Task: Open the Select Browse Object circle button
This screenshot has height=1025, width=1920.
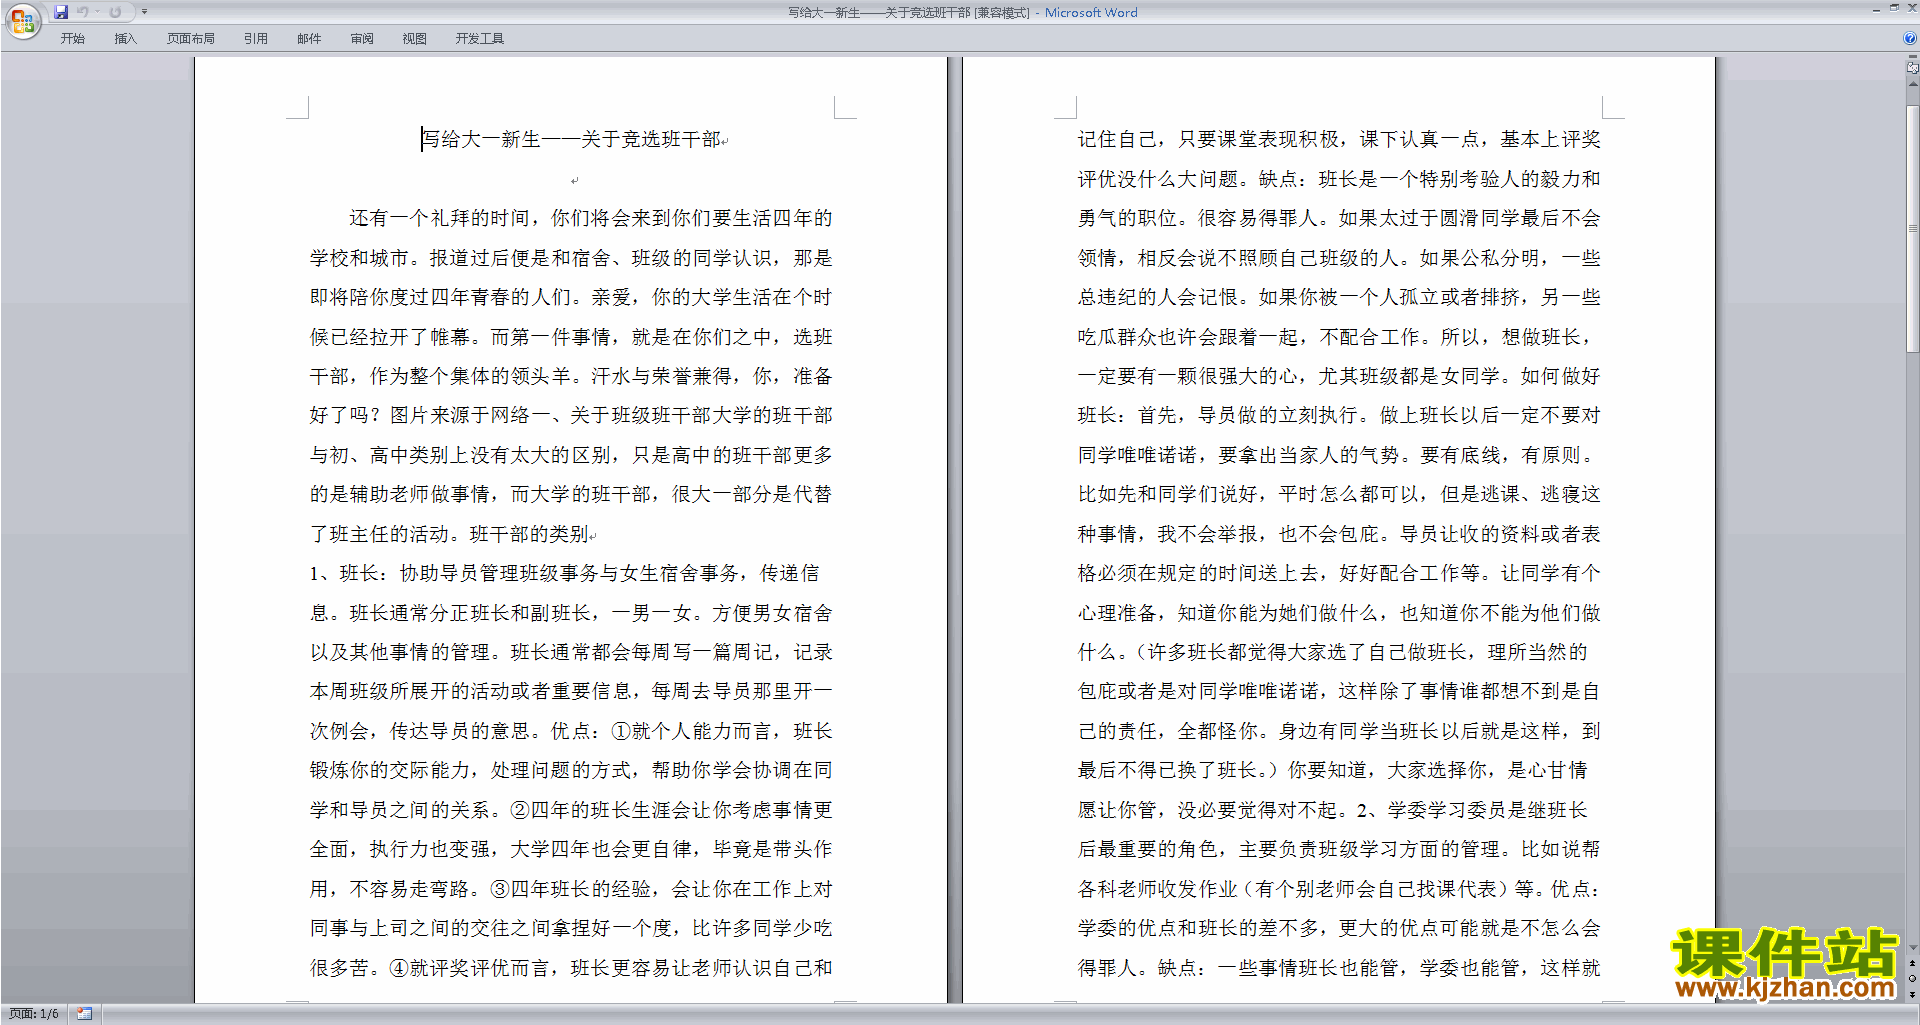Action: click(x=1912, y=978)
